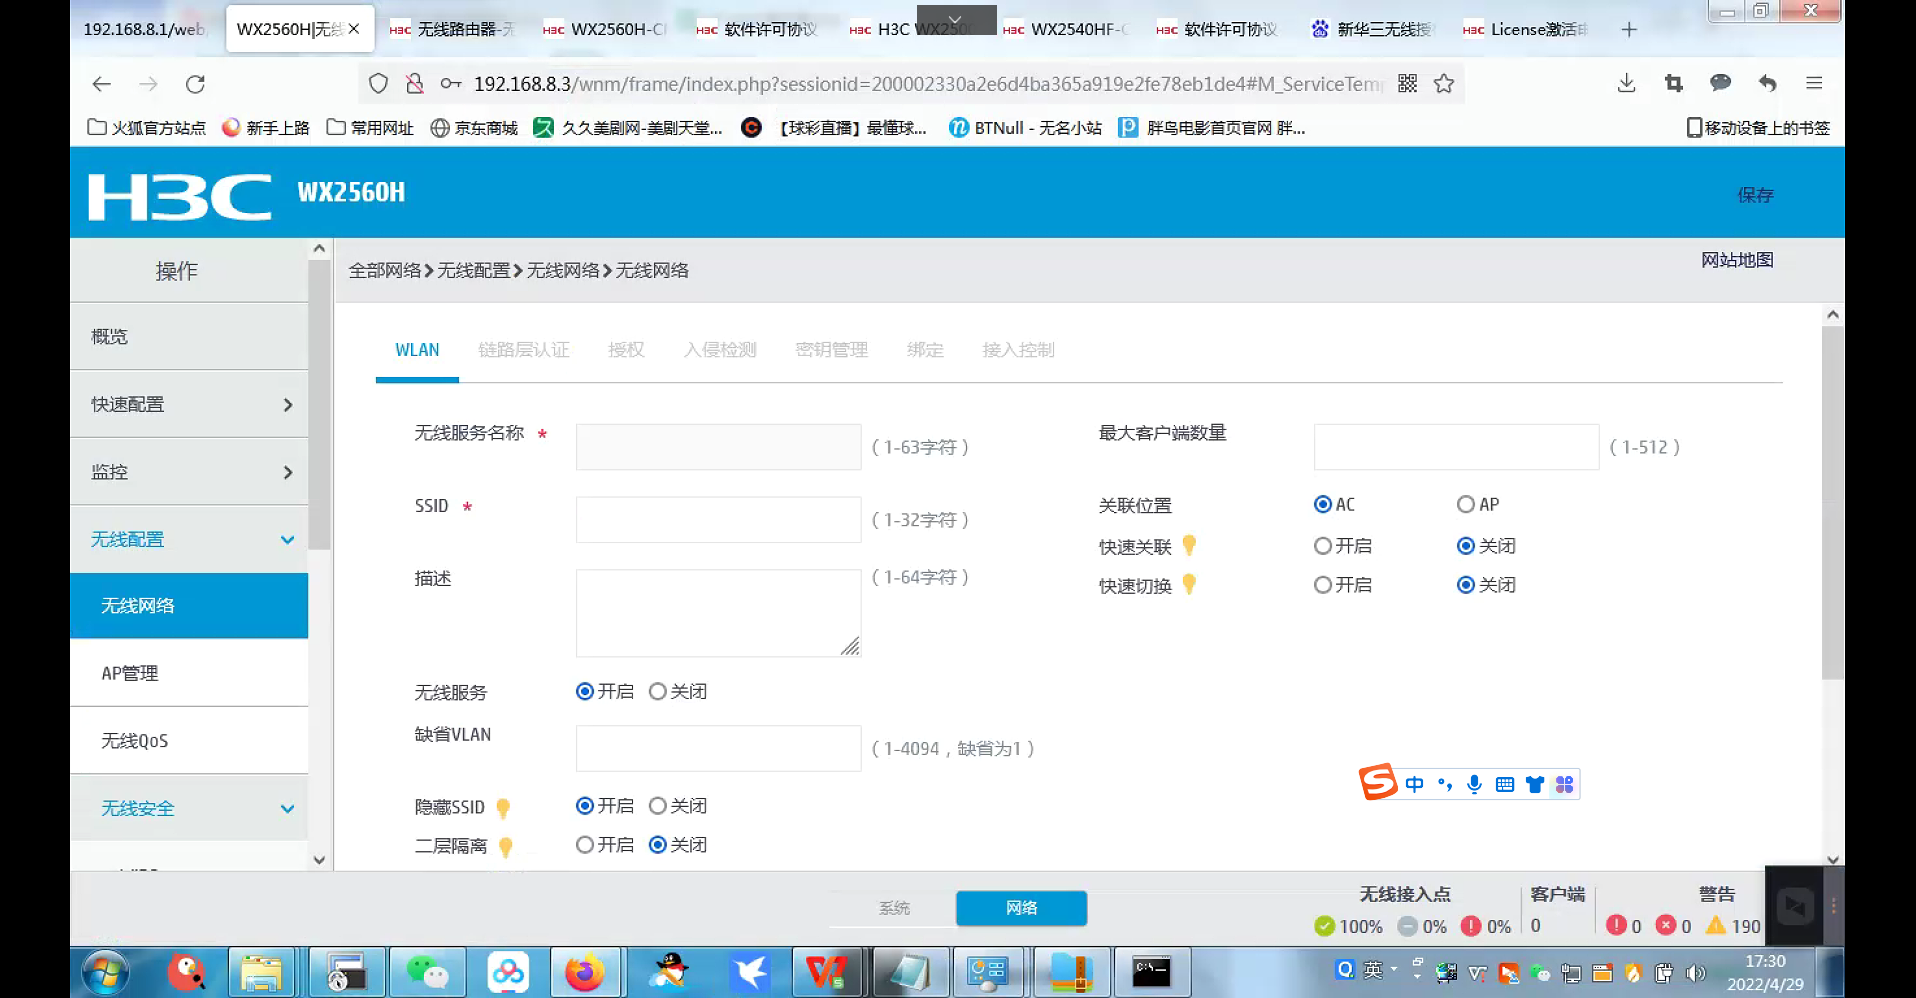Click the Sogou input method S logo
Image resolution: width=1916 pixels, height=998 pixels.
coord(1378,782)
